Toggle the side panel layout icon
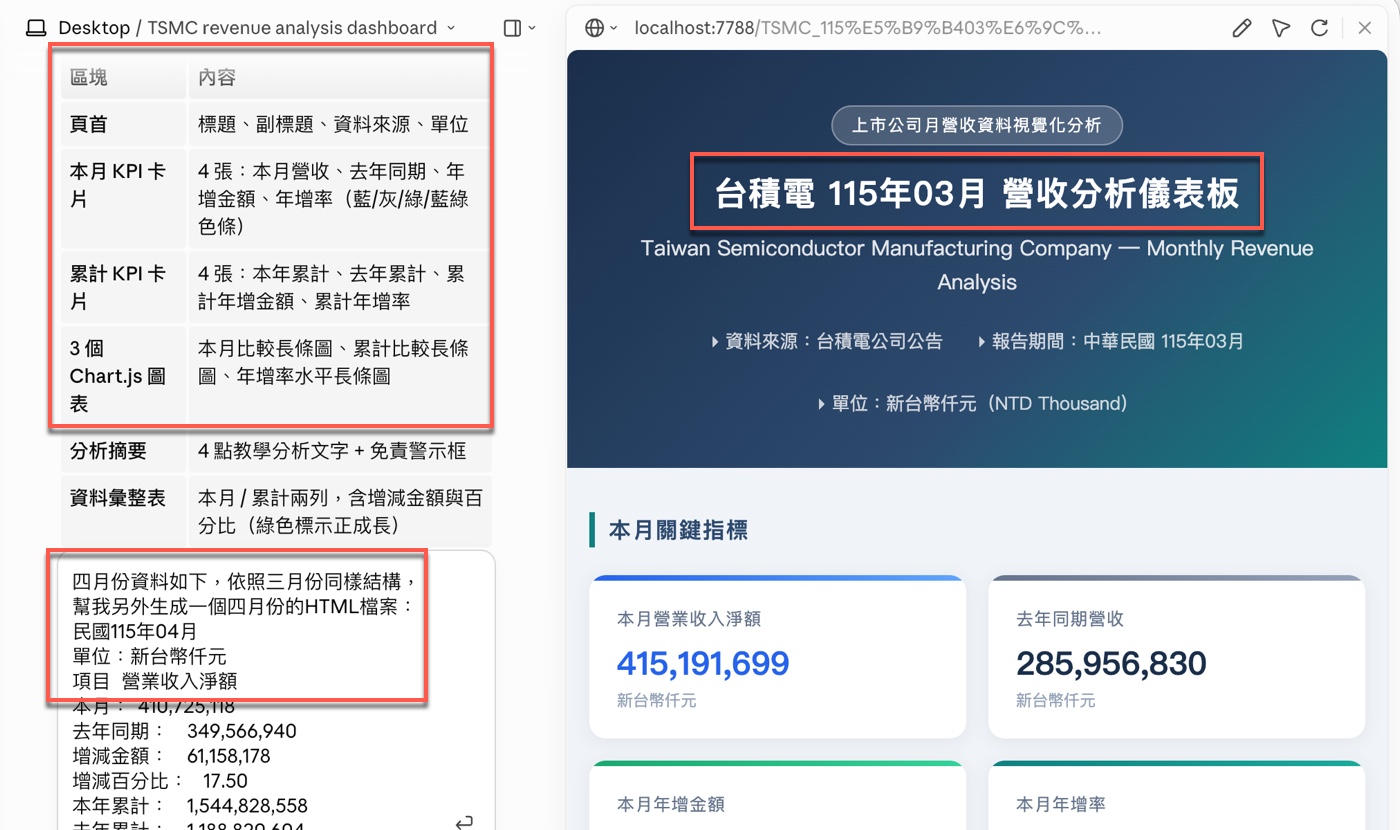The width and height of the screenshot is (1400, 830). coord(512,28)
